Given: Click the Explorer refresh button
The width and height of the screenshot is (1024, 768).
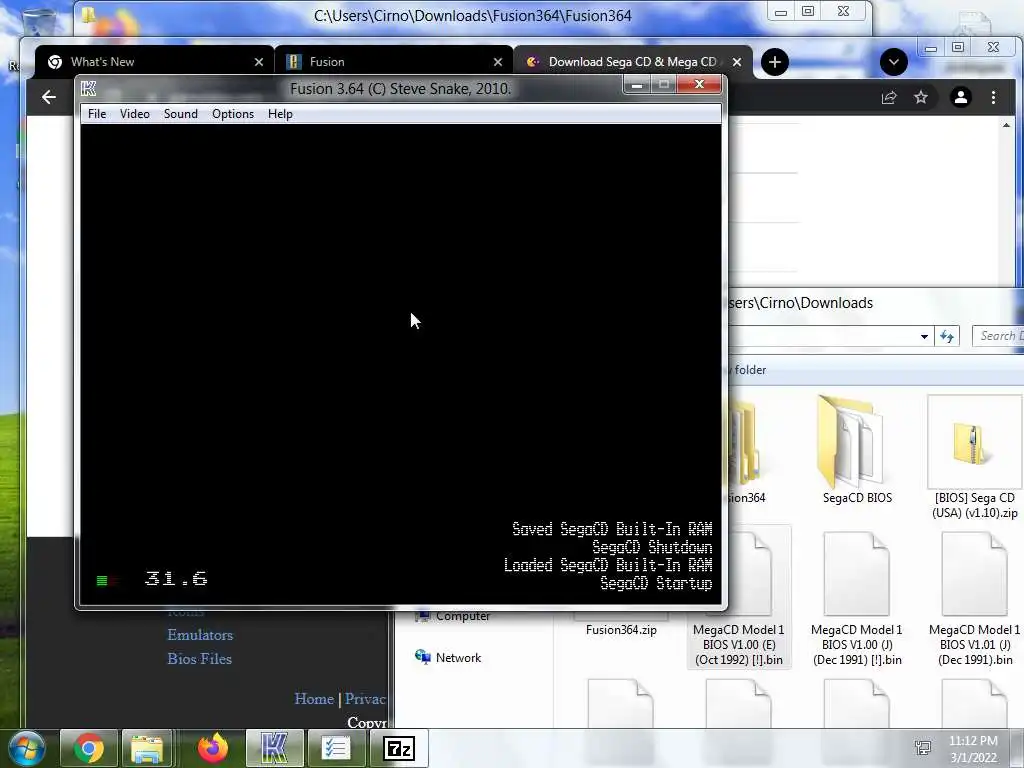Looking at the screenshot, I should pyautogui.click(x=947, y=336).
